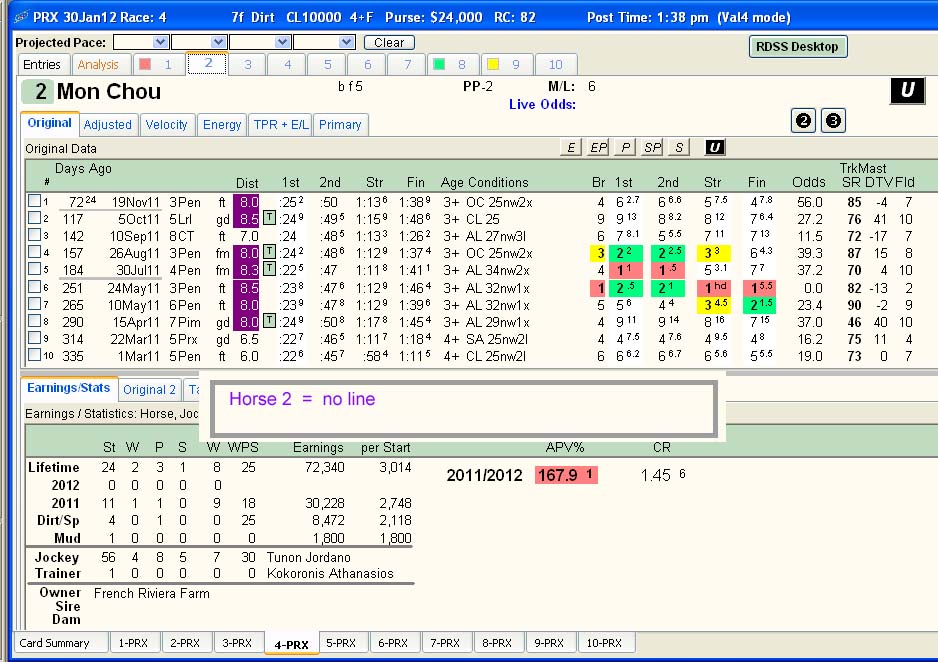The width and height of the screenshot is (938, 662).
Task: Switch to the Entries tab
Action: point(42,65)
